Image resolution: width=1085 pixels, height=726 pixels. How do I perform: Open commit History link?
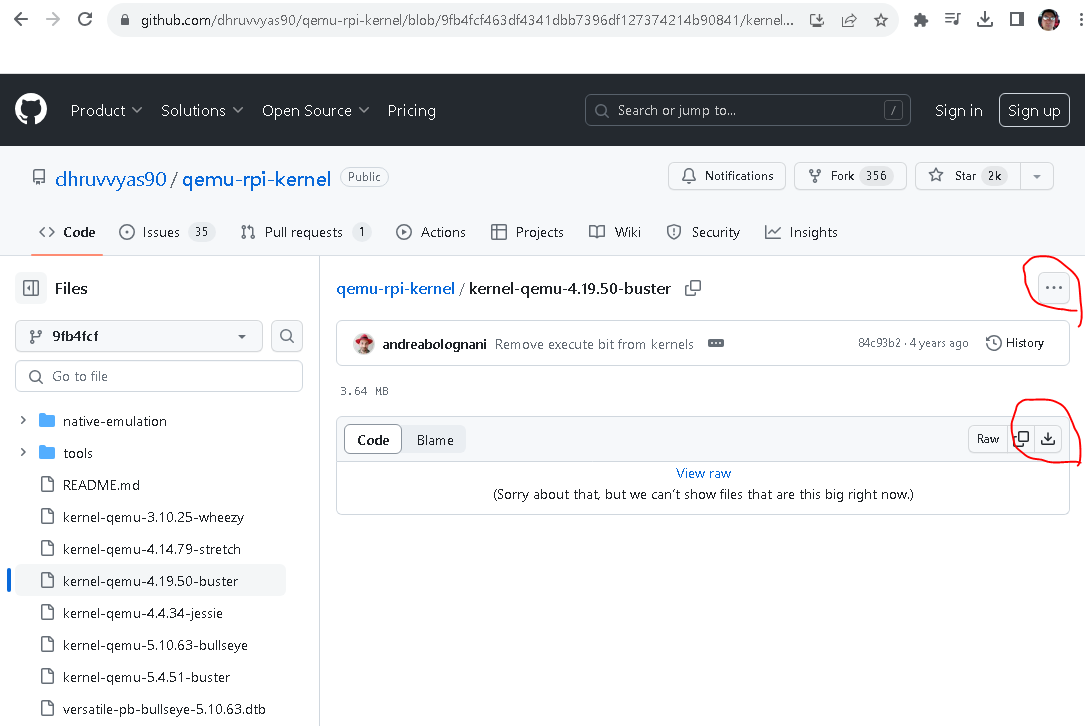click(1015, 343)
